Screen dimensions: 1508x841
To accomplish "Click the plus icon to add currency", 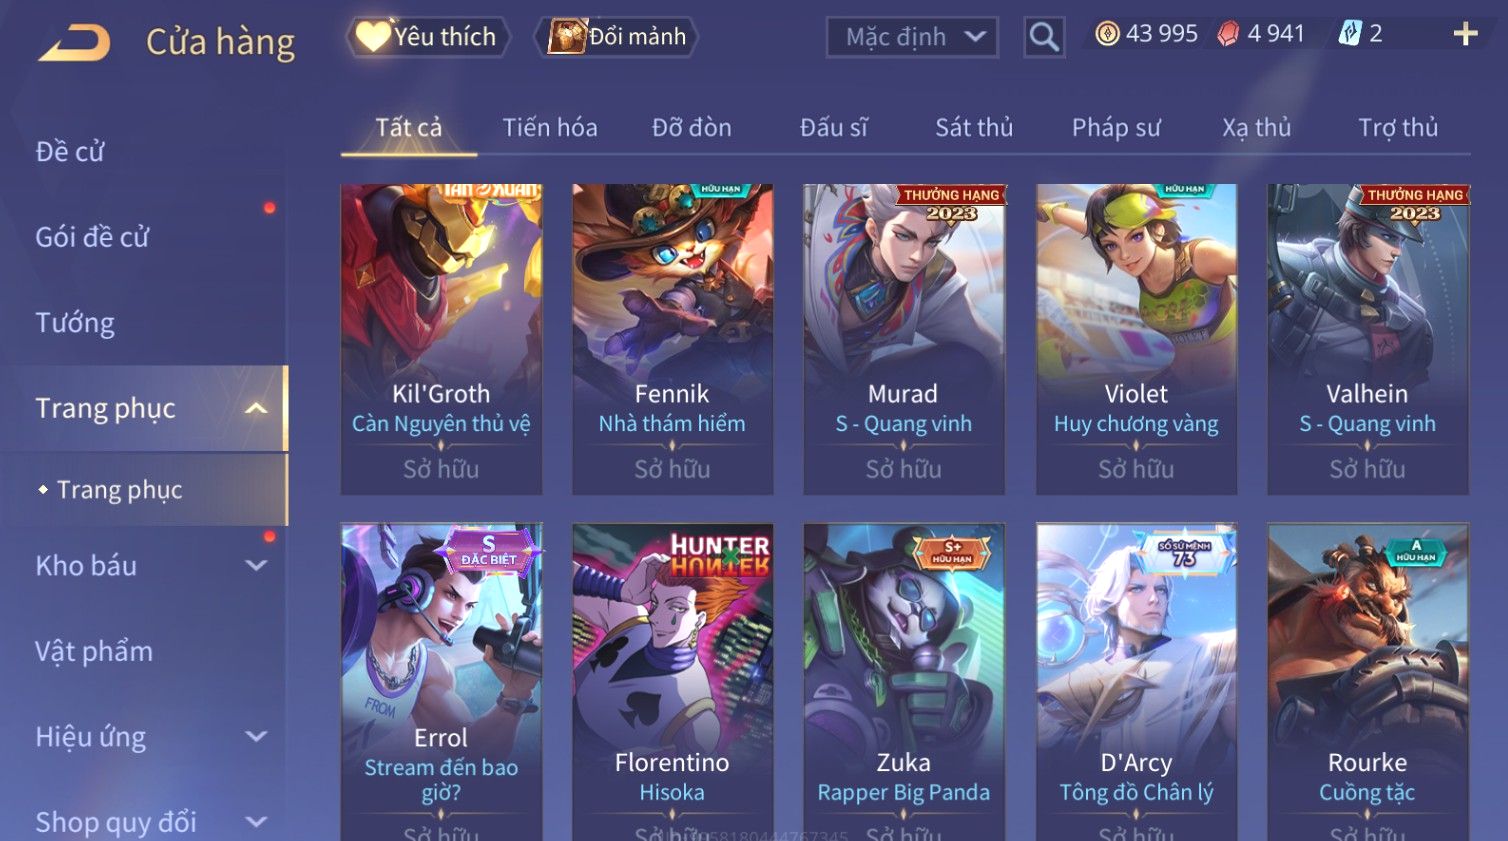I will point(1465,34).
